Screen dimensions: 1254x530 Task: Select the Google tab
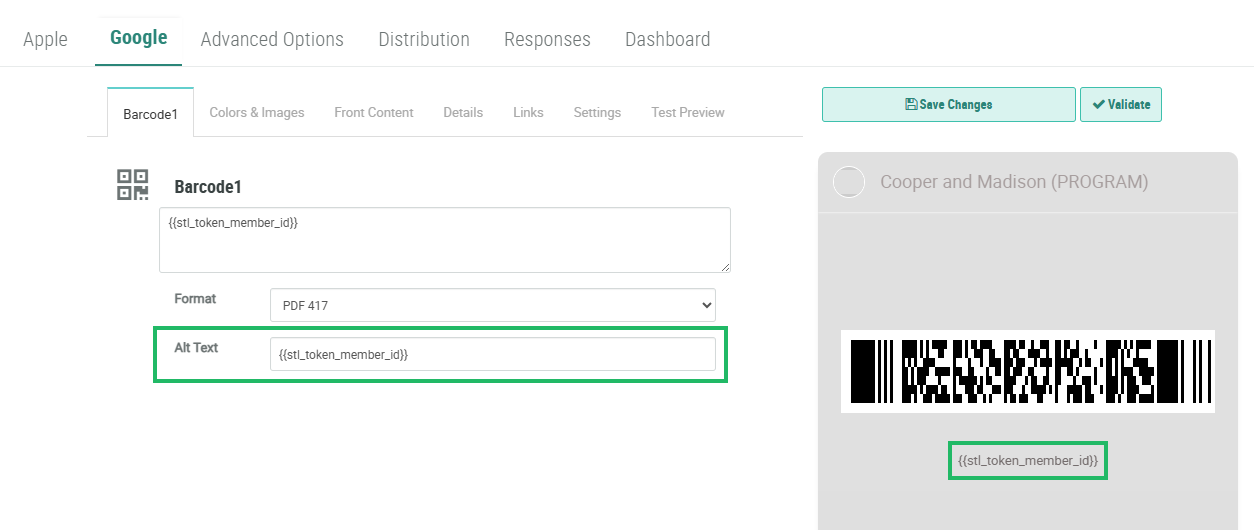138,38
